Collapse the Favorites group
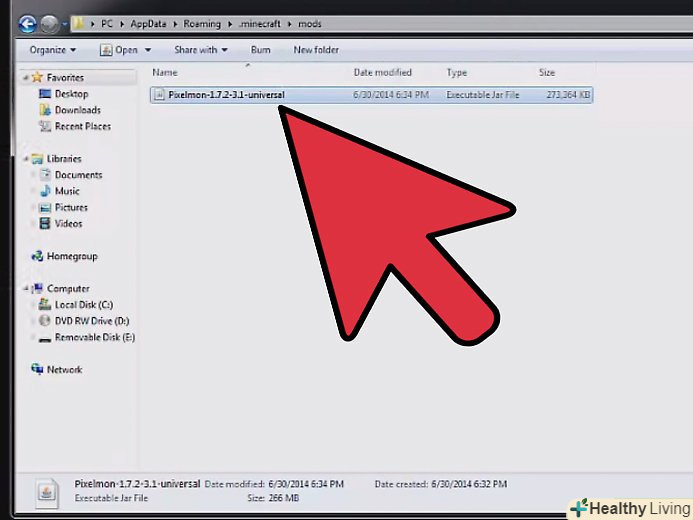 26,78
